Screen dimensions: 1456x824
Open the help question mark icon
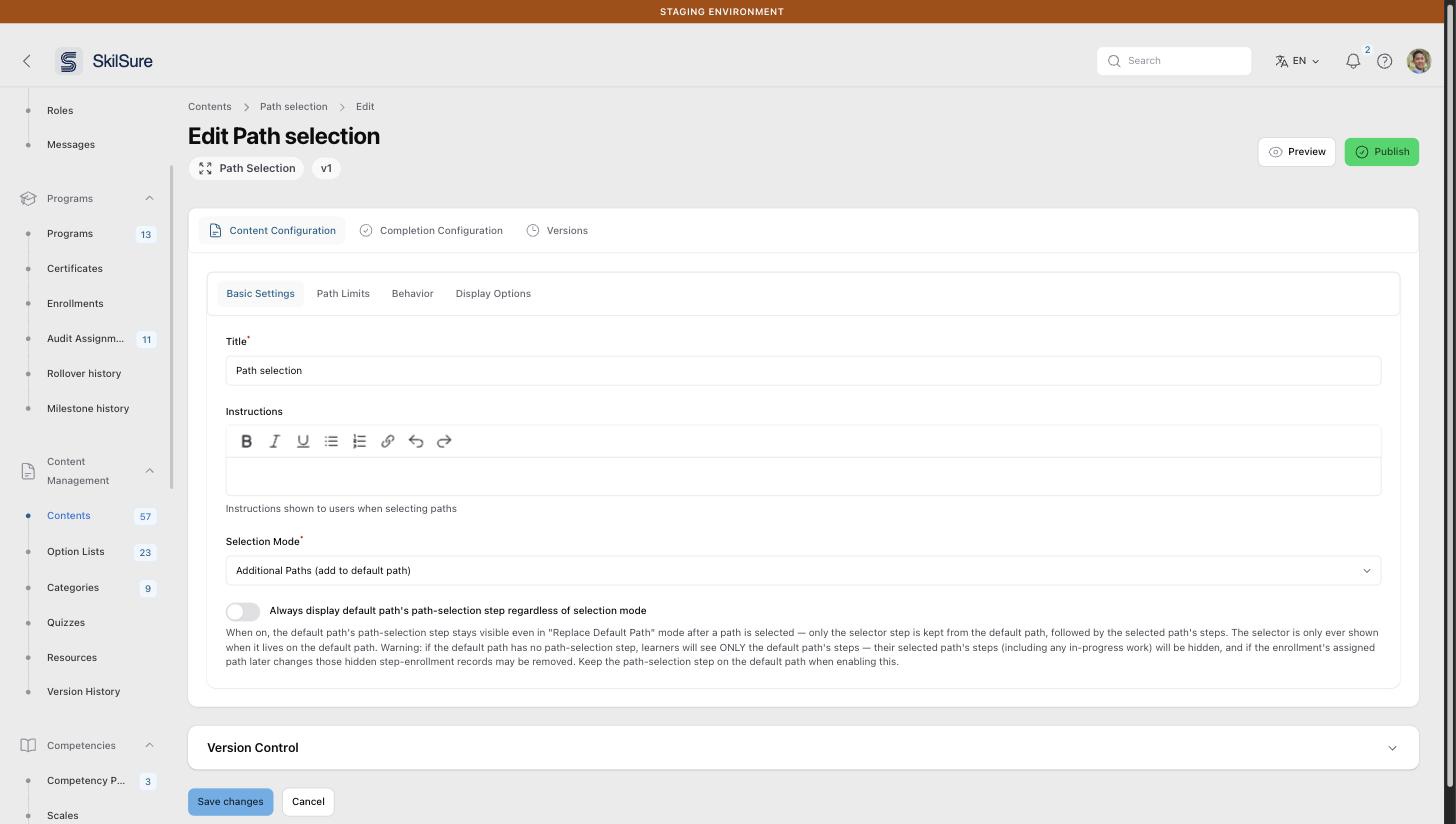point(1385,61)
